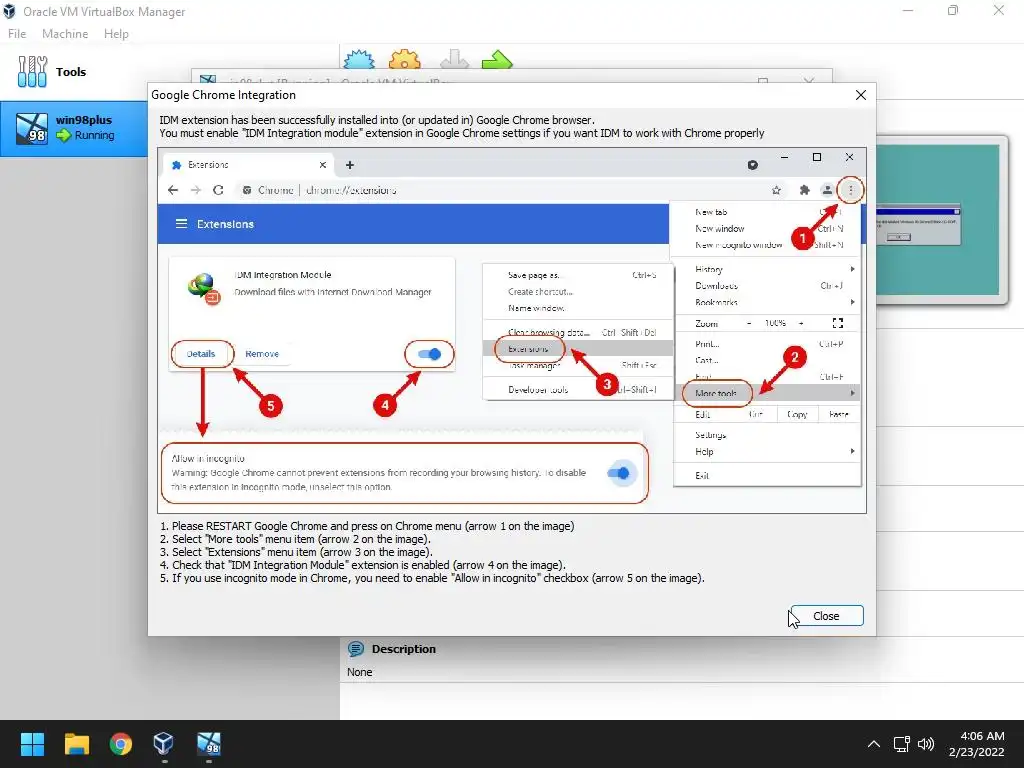Screen dimensions: 1024x768
Task: Open File Explorer from the taskbar
Action: pyautogui.click(x=76, y=744)
